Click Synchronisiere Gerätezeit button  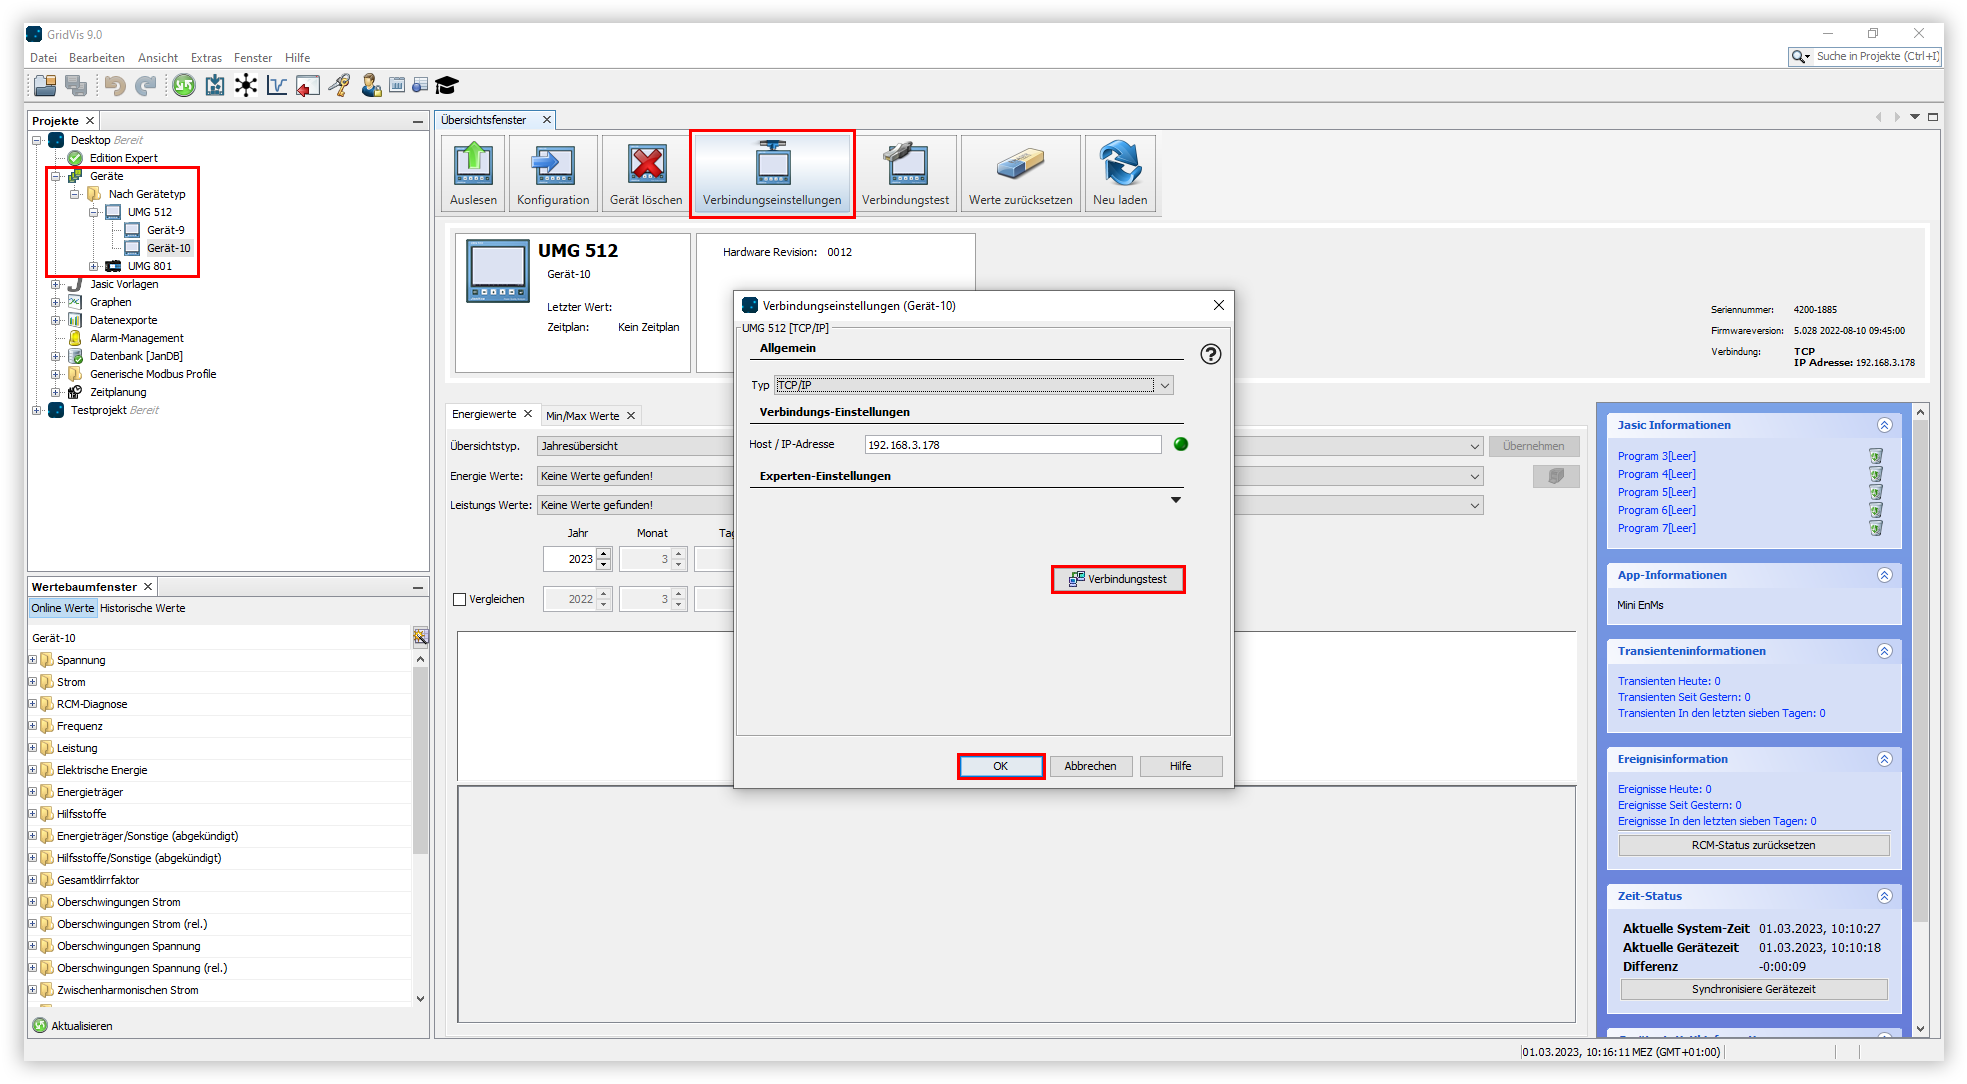[1753, 988]
